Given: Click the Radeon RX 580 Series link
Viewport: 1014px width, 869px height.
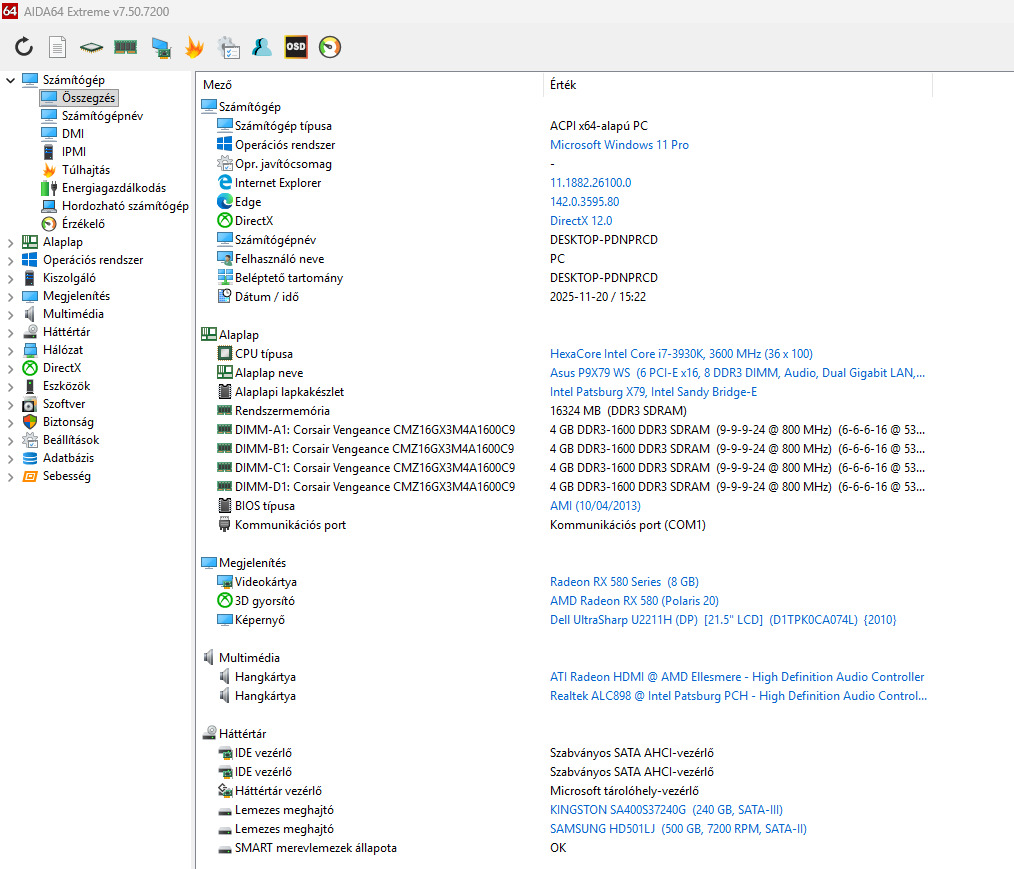Looking at the screenshot, I should pos(624,582).
